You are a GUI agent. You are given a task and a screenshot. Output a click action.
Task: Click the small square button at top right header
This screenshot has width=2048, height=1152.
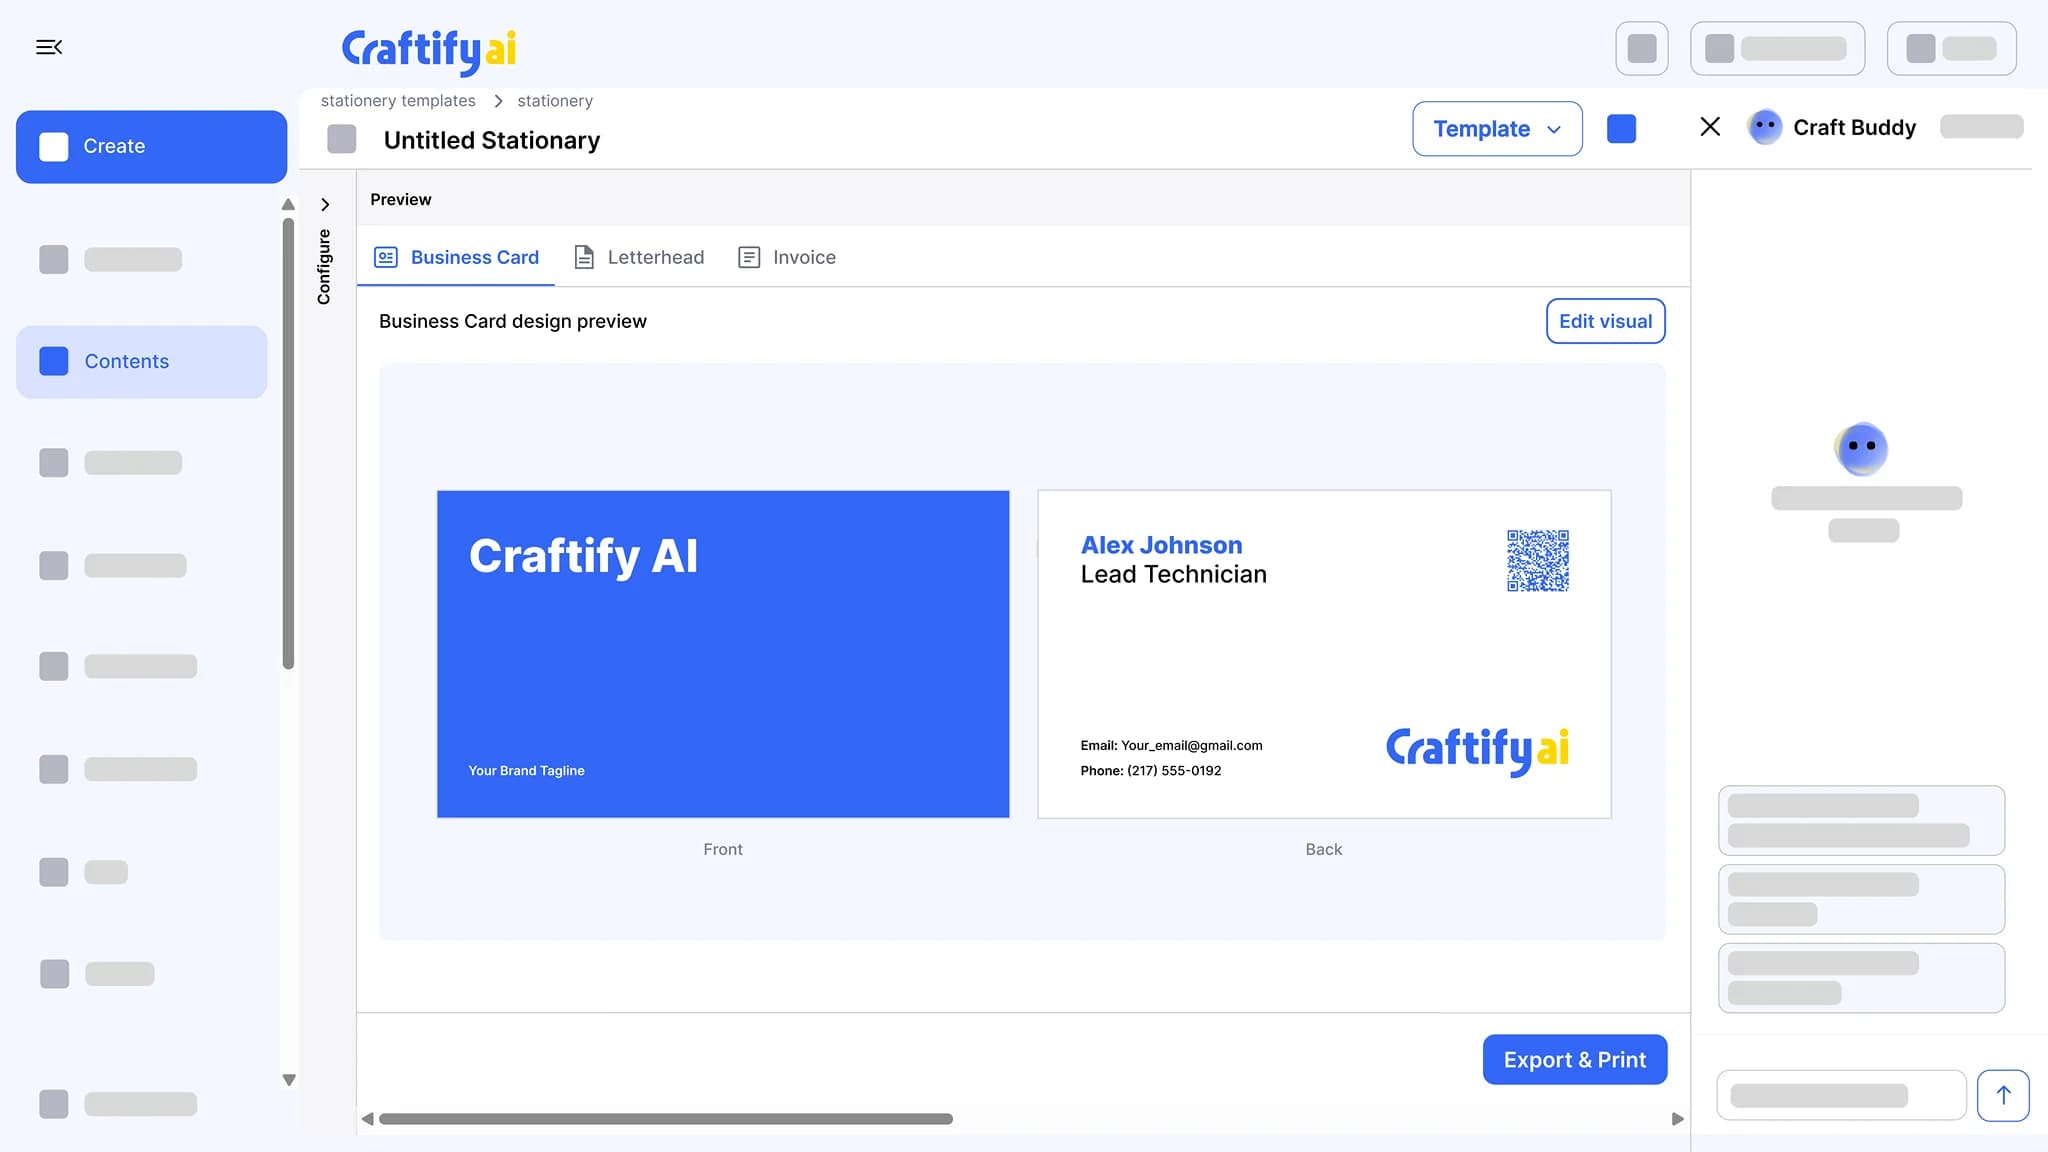[1641, 48]
